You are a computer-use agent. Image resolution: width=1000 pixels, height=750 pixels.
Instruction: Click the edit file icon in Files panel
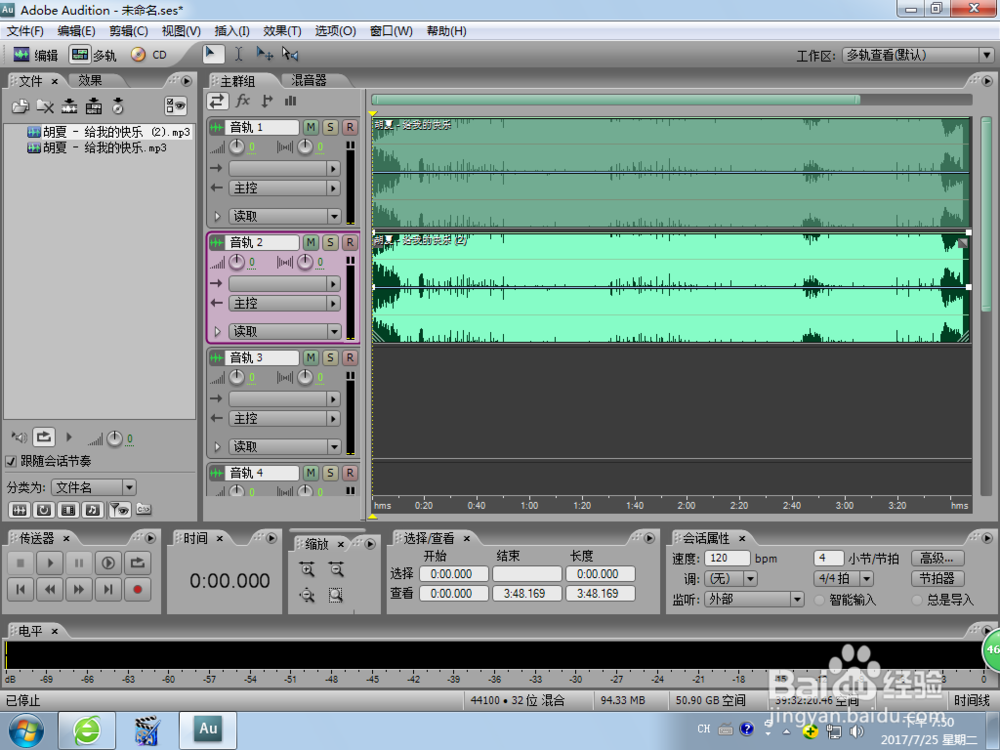(94, 107)
